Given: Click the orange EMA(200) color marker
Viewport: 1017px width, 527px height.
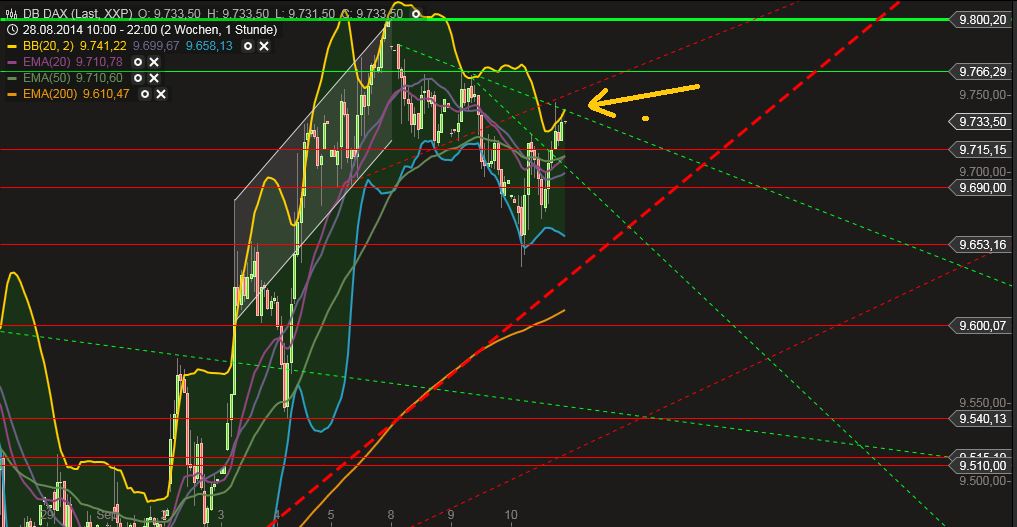Looking at the screenshot, I should pyautogui.click(x=12, y=94).
